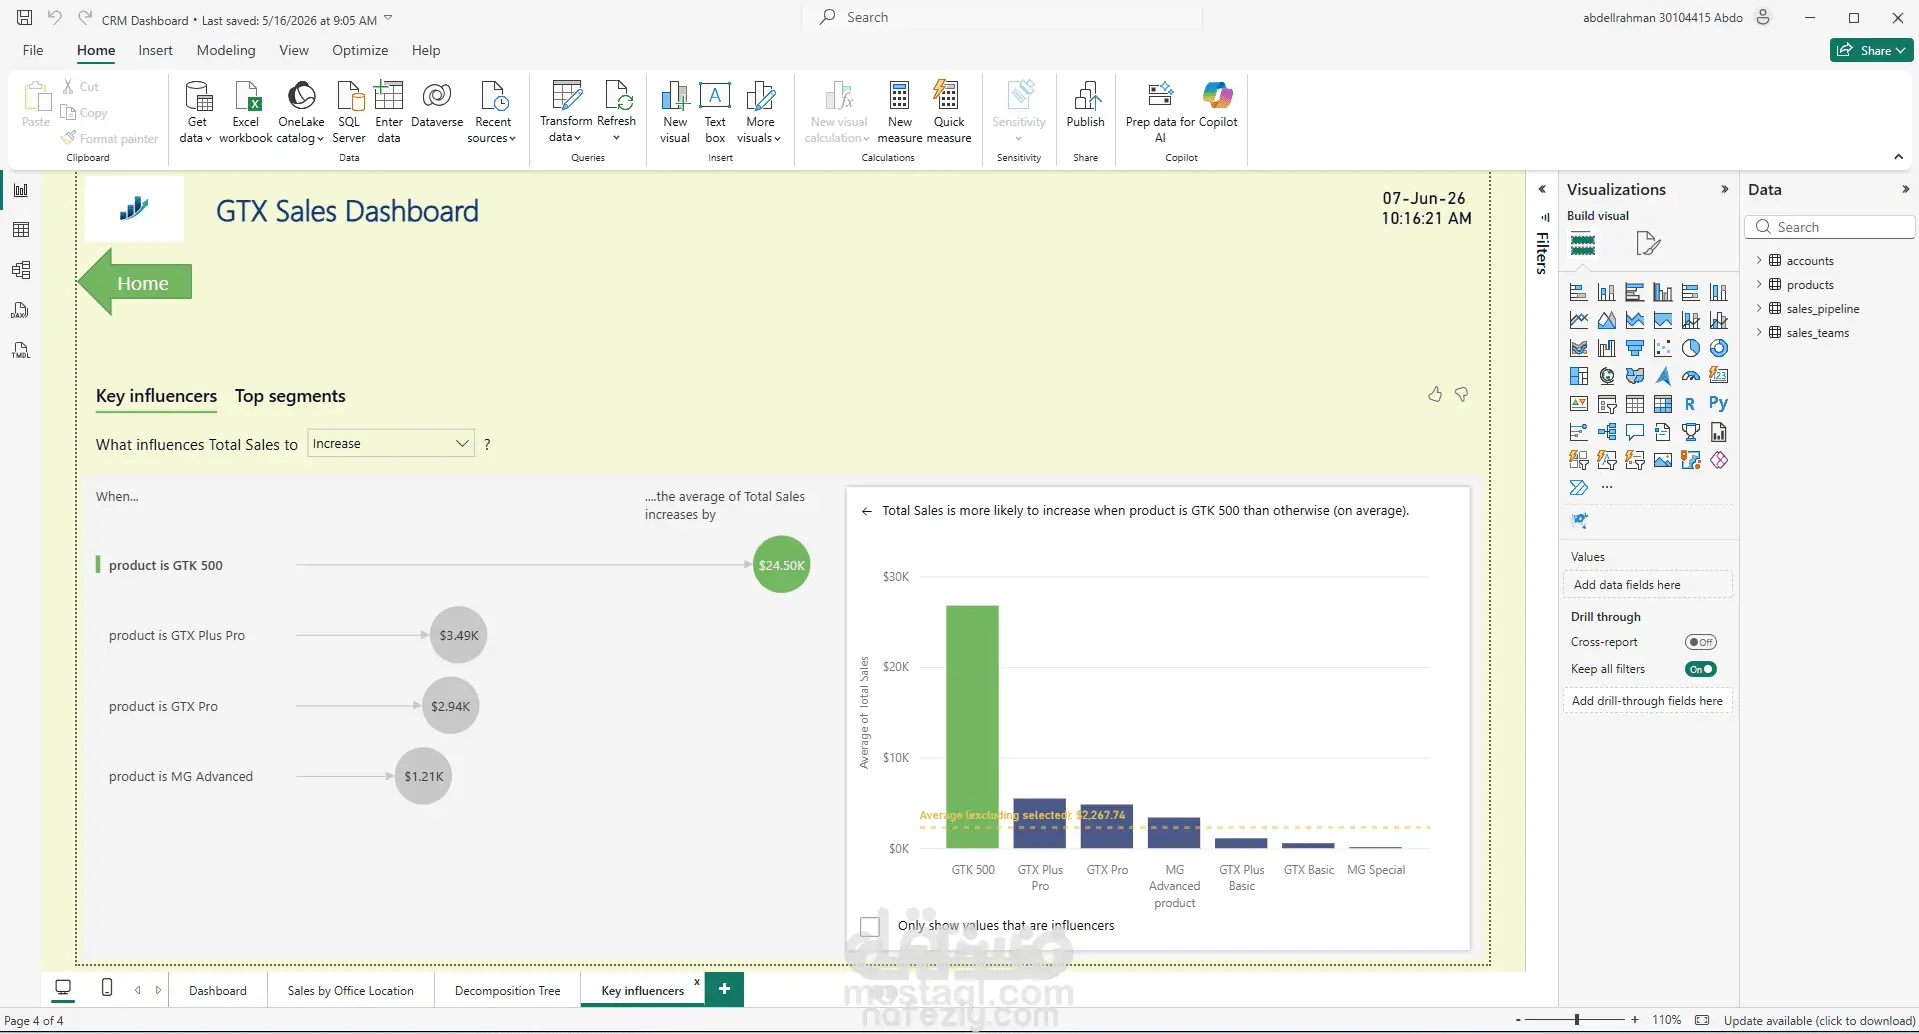Click the Data pane Search field
Viewport: 1919px width, 1034px height.
(1830, 227)
